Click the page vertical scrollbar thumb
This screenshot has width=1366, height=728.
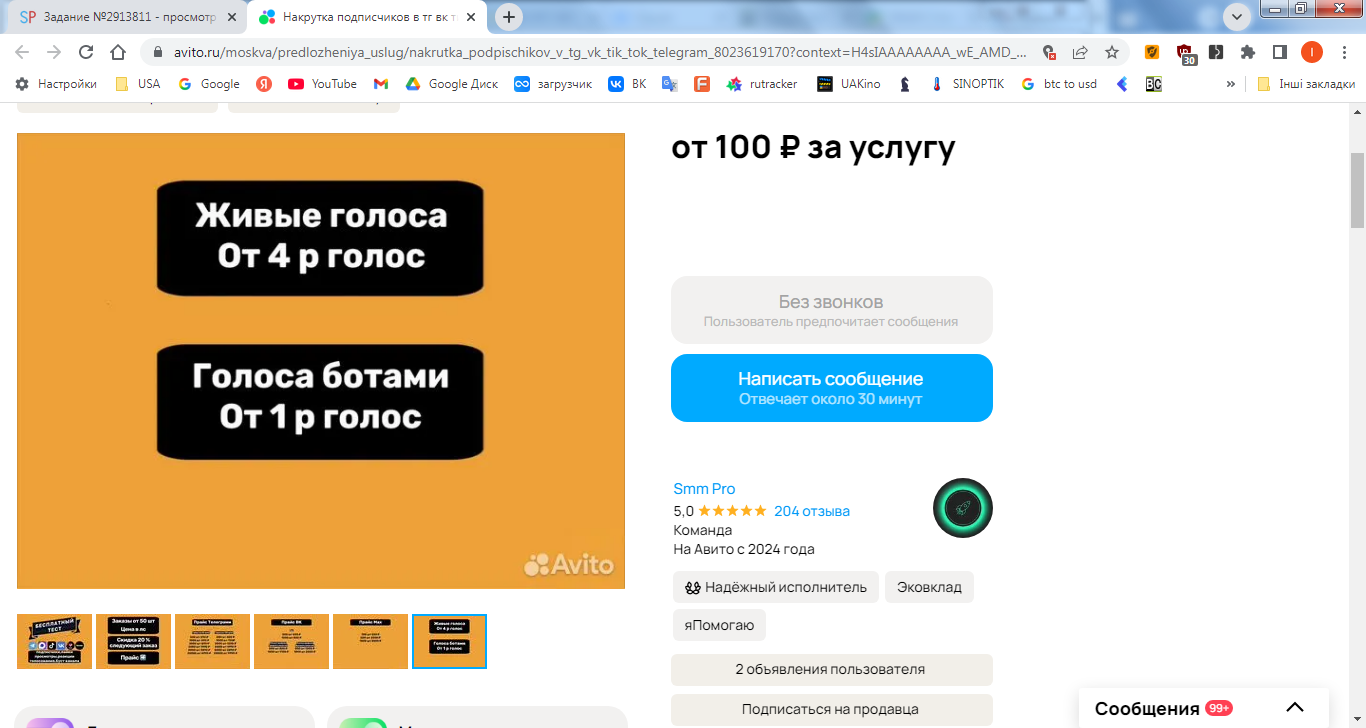point(1357,192)
